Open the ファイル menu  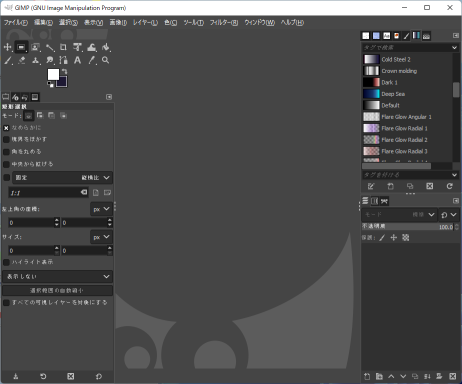[x=16, y=23]
